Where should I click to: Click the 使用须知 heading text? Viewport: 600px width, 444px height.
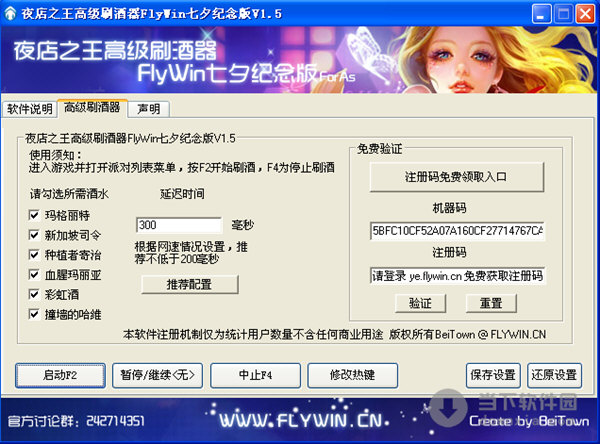(55, 155)
